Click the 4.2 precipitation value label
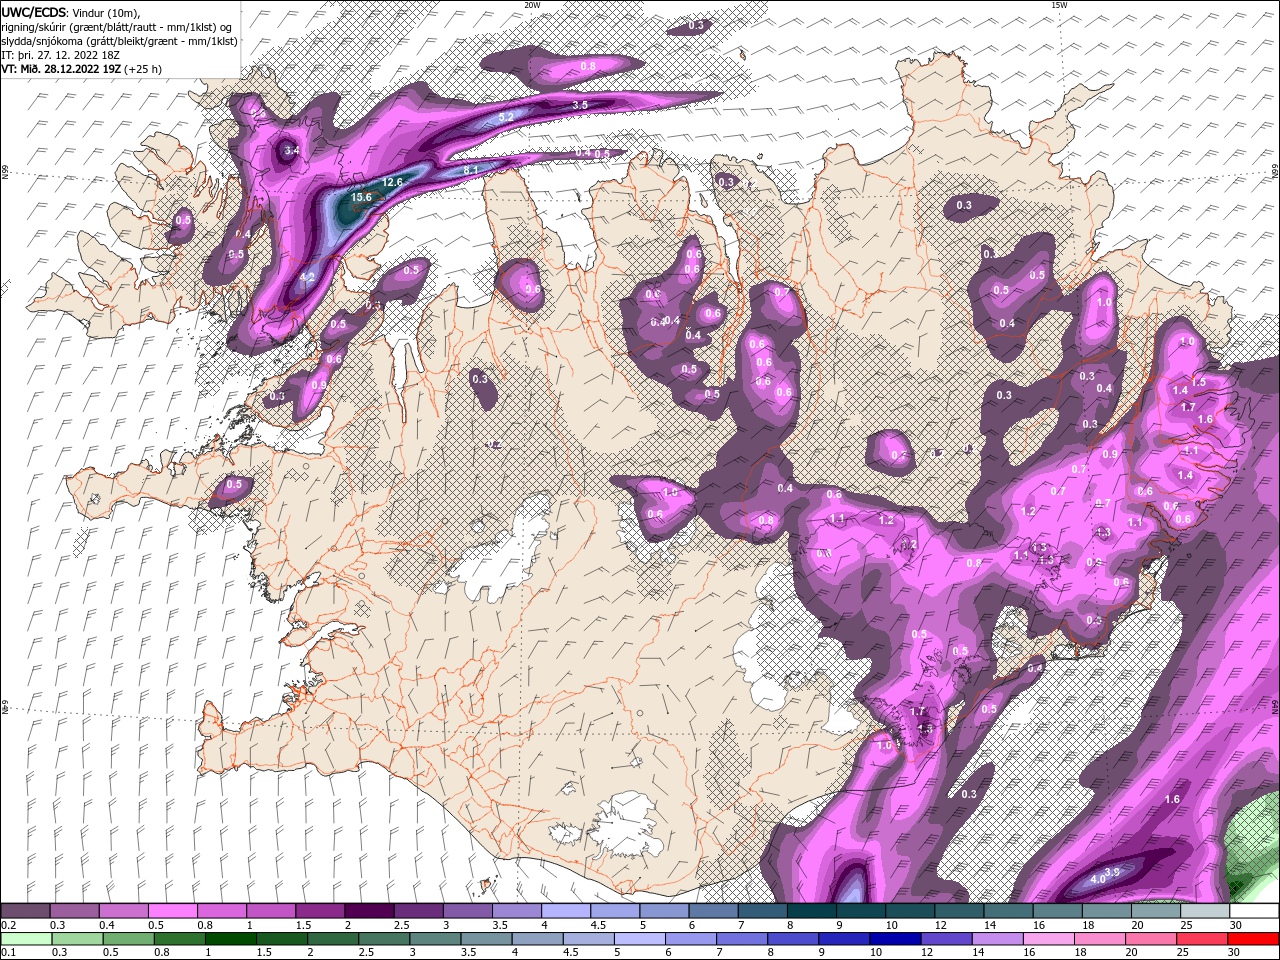Screen dimensions: 1280x960 point(307,277)
